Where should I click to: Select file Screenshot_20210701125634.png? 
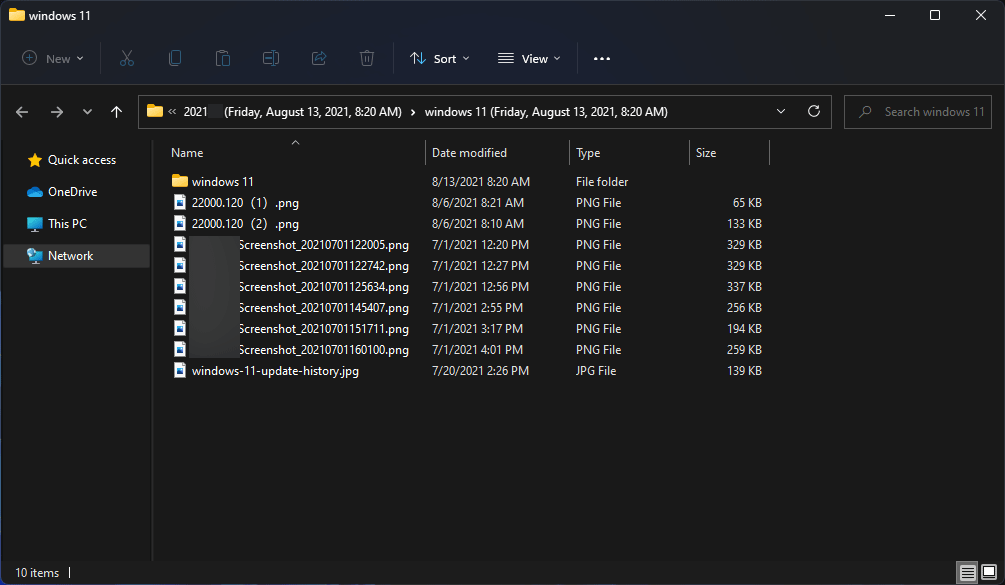[x=324, y=286]
